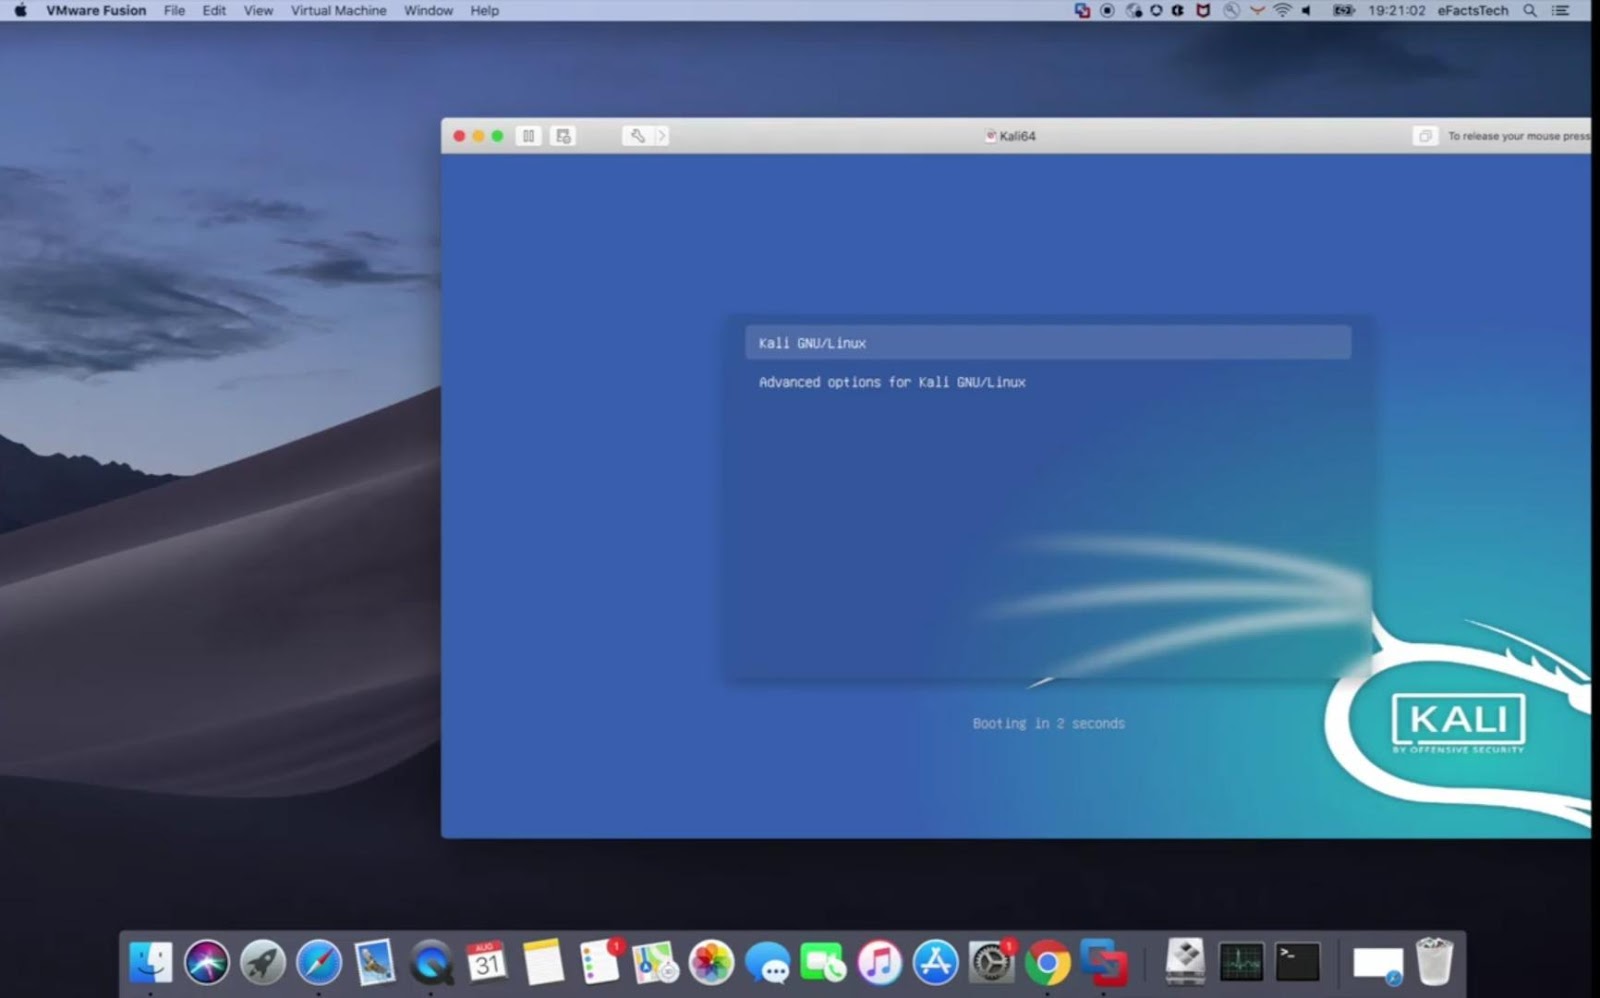Open the Trash in the Dock
This screenshot has height=998, width=1600.
click(x=1434, y=962)
